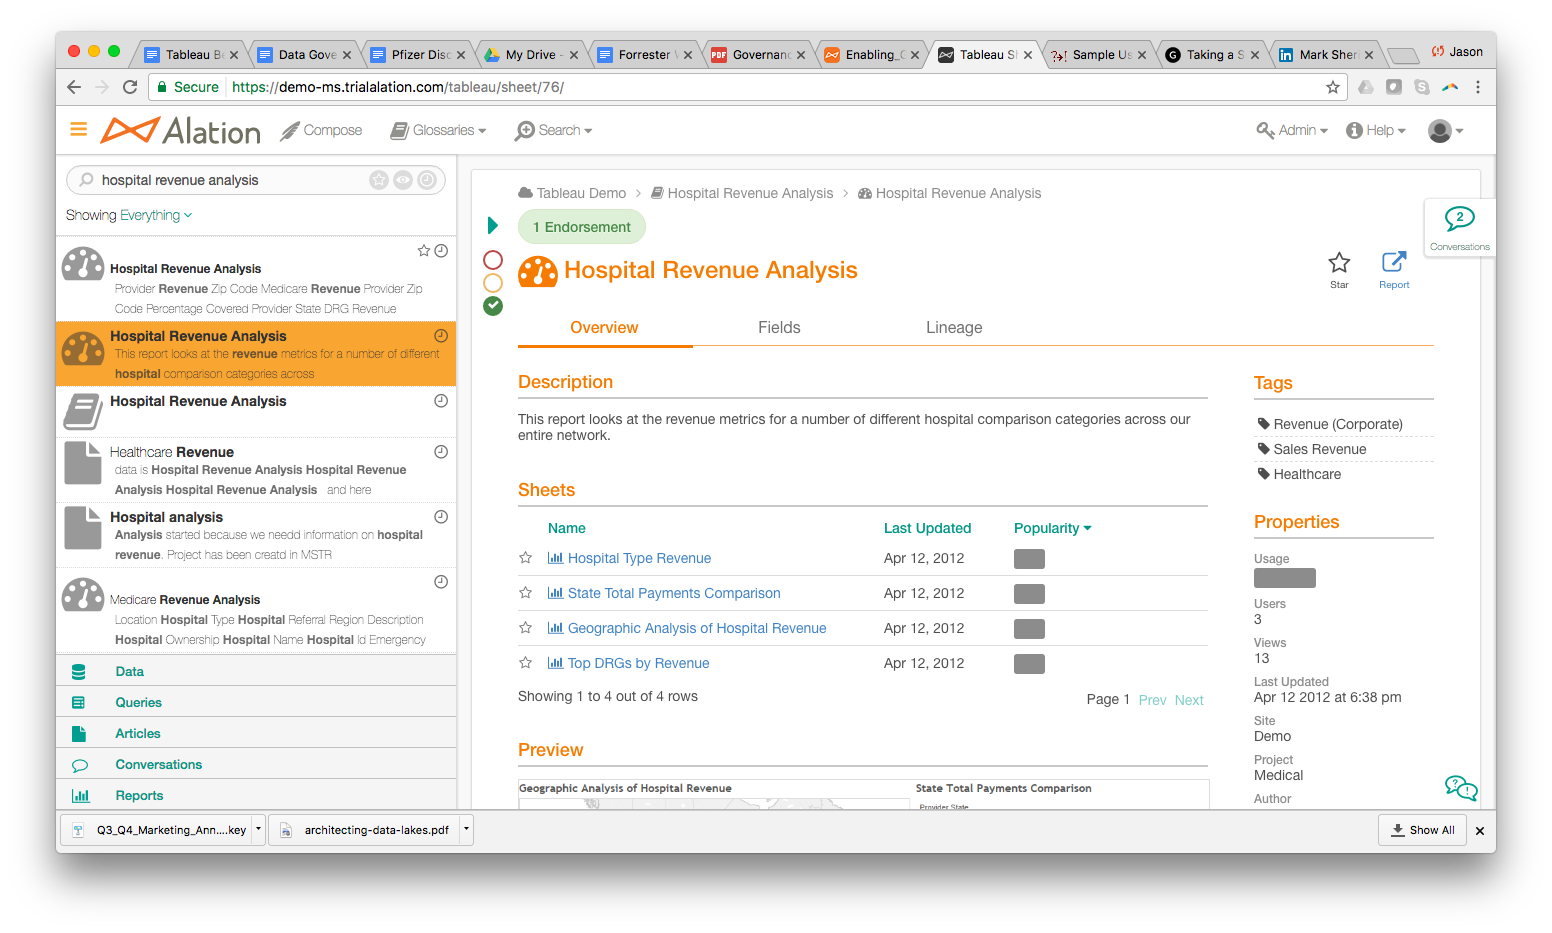The height and width of the screenshot is (933, 1552).
Task: Click popularity bar for Top DRGs by Revenue
Action: coord(1029,664)
